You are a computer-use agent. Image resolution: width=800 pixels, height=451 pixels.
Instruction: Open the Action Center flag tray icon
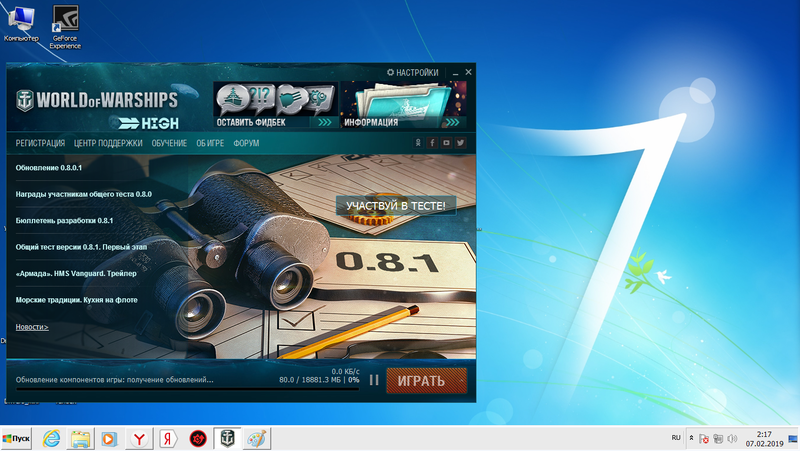(x=704, y=439)
